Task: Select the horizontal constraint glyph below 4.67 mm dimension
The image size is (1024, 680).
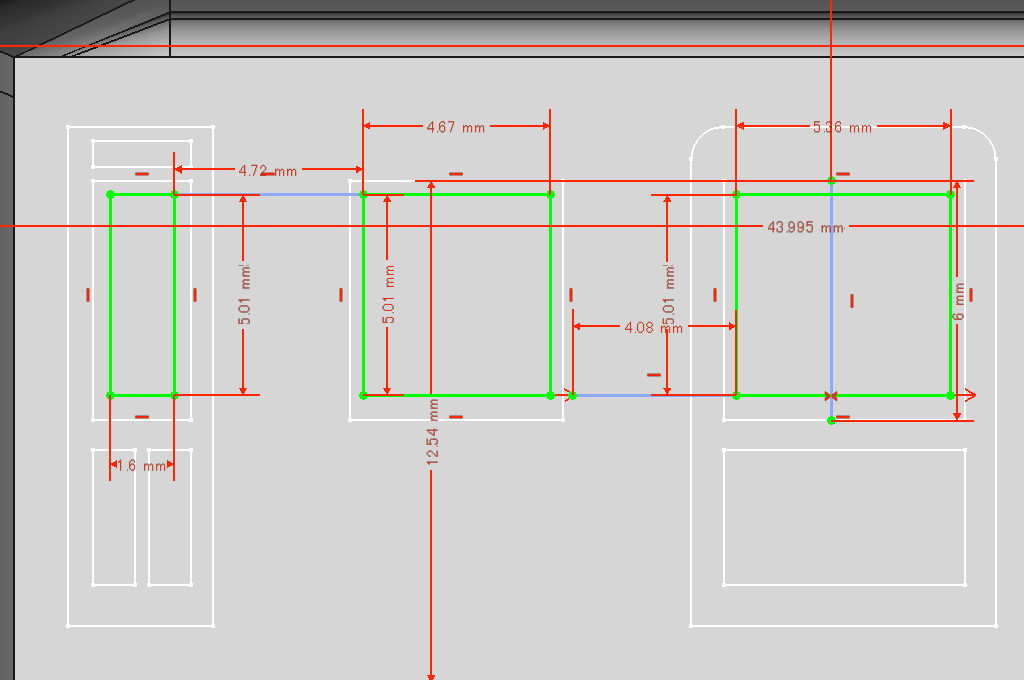Action: coord(456,174)
